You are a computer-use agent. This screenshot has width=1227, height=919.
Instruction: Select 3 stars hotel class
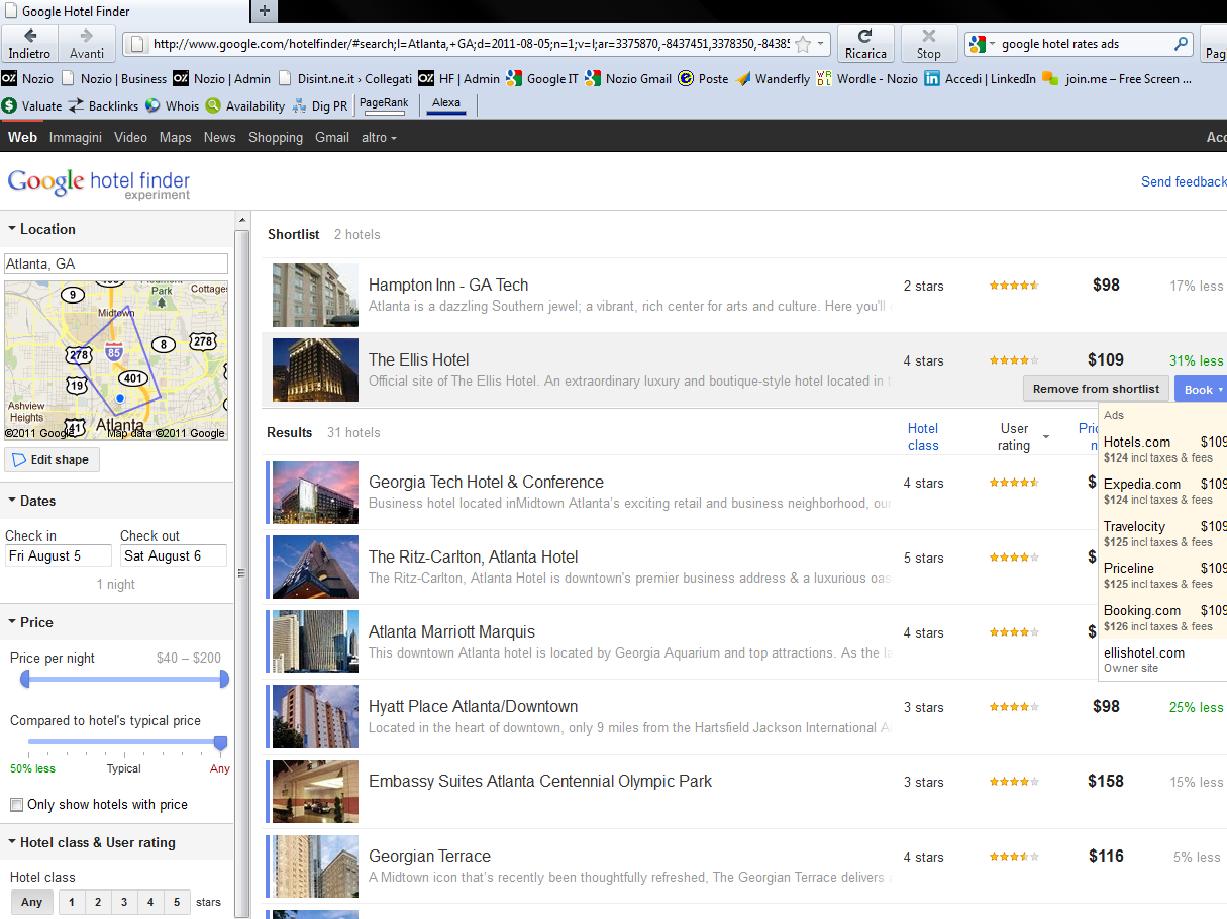(x=124, y=902)
